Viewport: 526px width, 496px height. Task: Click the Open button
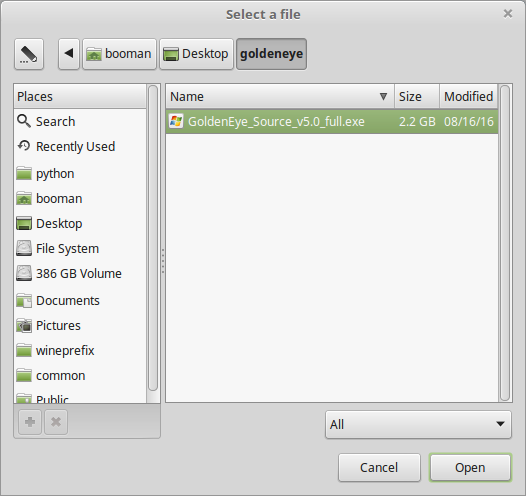(x=470, y=467)
